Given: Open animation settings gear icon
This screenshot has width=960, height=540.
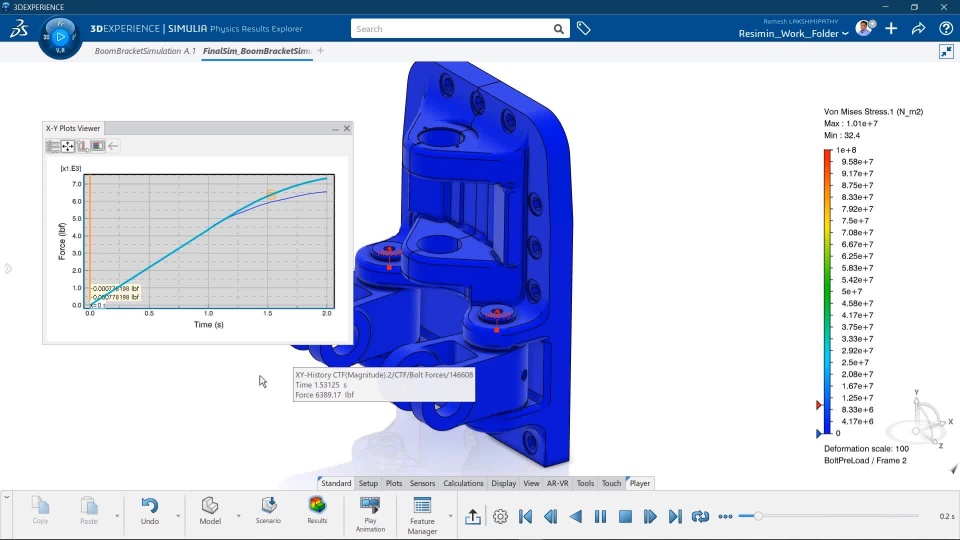Looking at the screenshot, I should tap(500, 517).
